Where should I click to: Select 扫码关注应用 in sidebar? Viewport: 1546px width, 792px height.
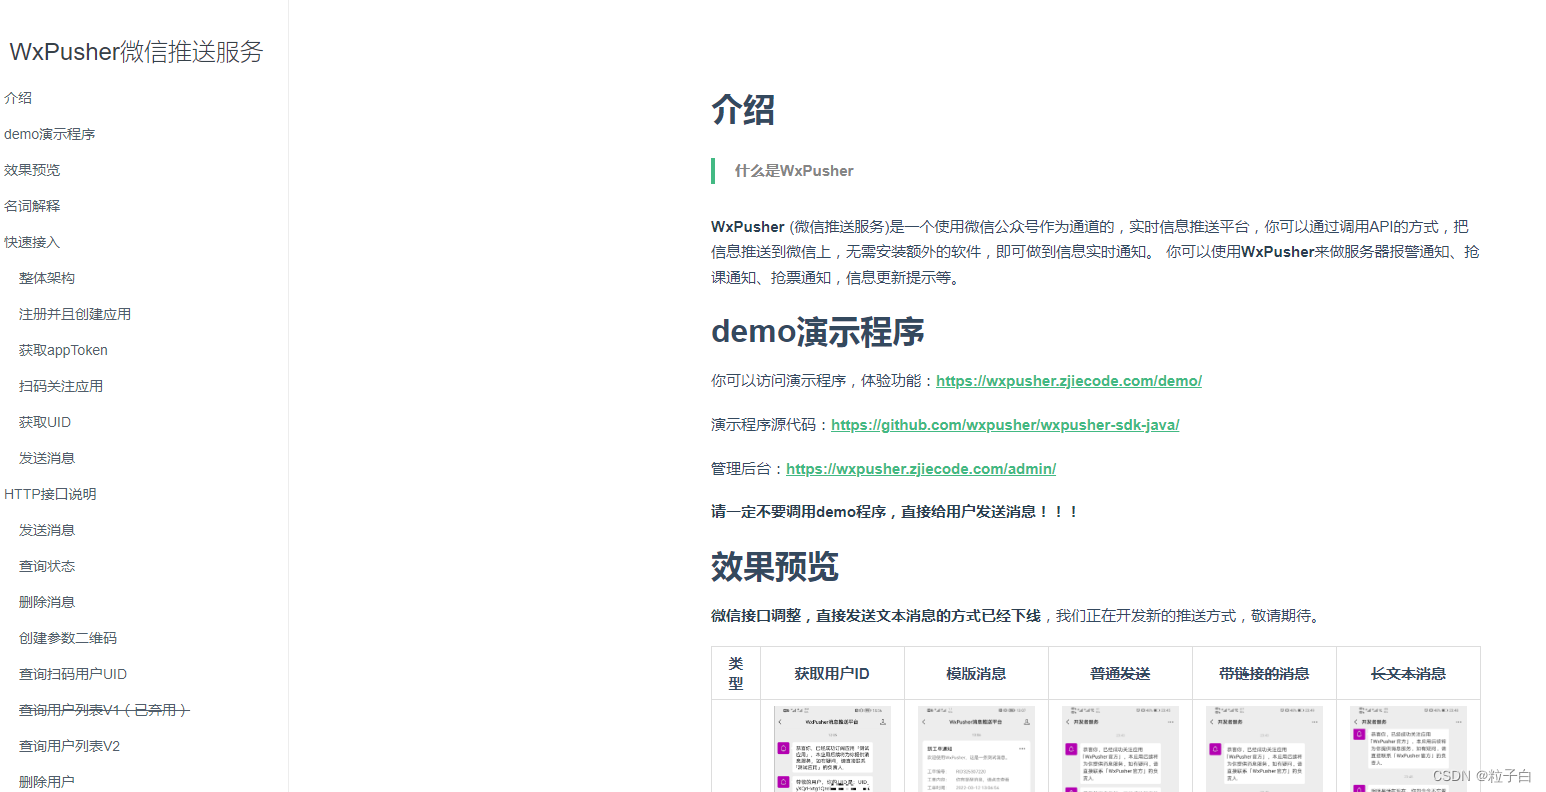tap(61, 386)
